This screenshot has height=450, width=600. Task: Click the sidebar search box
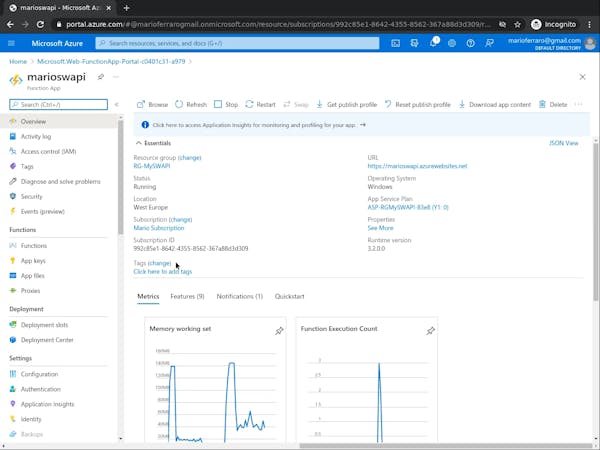point(62,104)
